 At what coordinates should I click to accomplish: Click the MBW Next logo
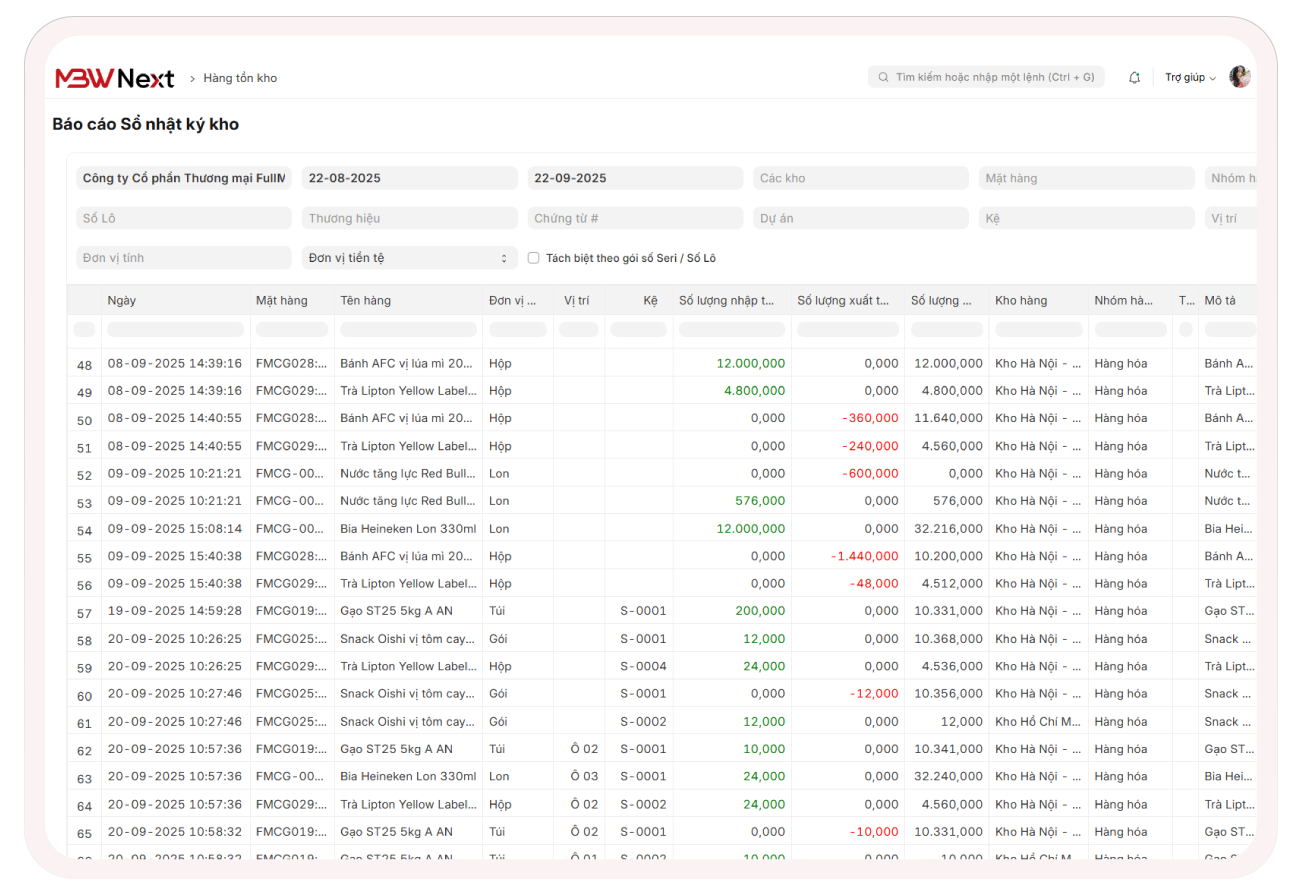115,78
